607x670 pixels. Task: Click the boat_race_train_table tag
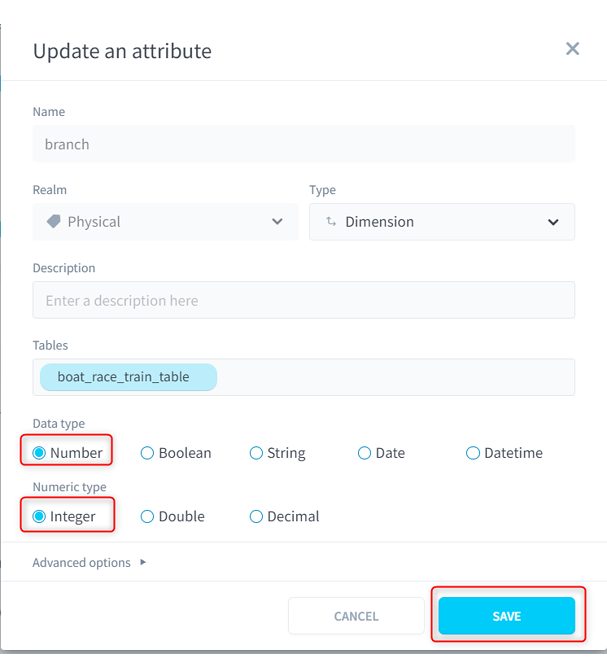point(128,377)
